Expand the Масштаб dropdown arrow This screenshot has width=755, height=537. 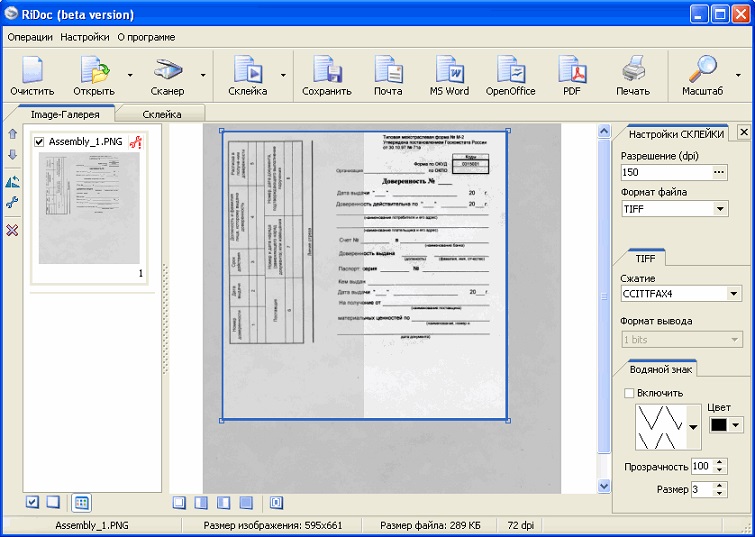click(x=738, y=75)
